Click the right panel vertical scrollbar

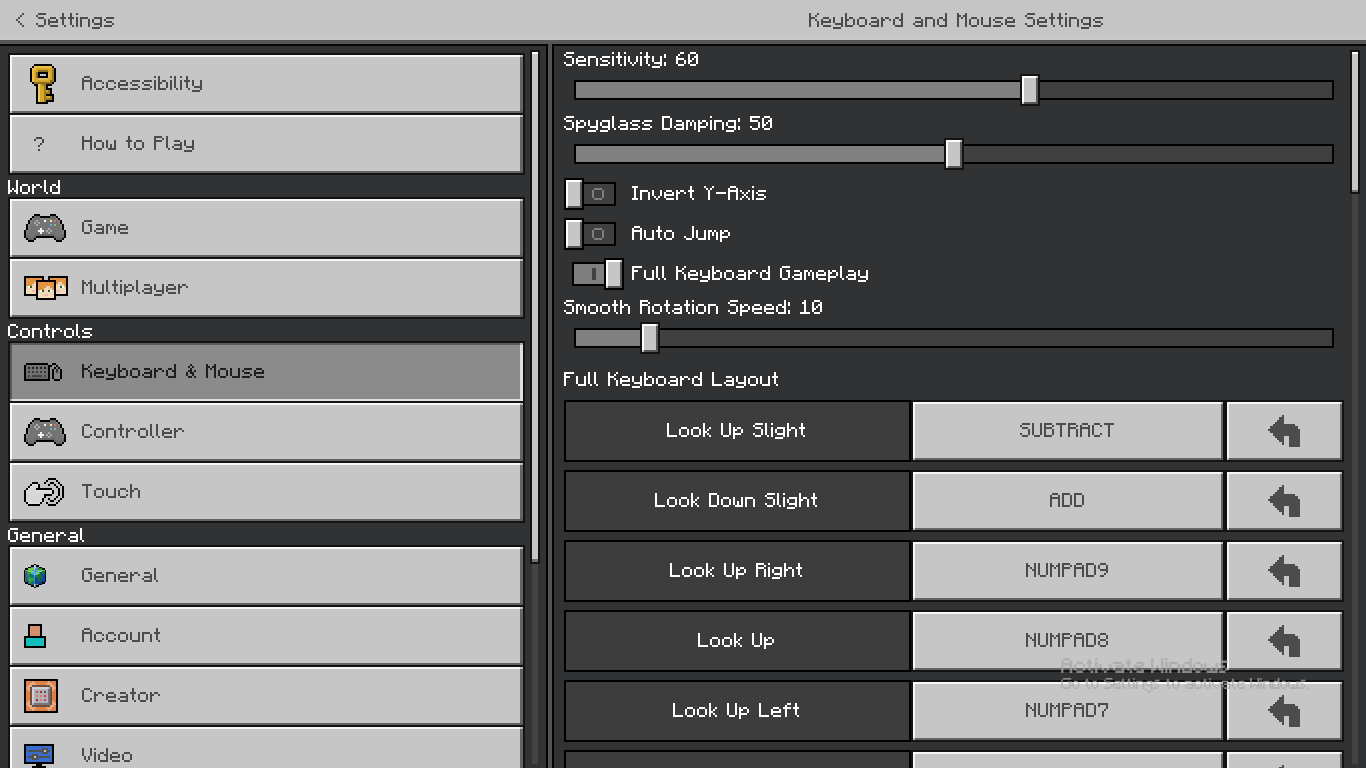point(1355,120)
